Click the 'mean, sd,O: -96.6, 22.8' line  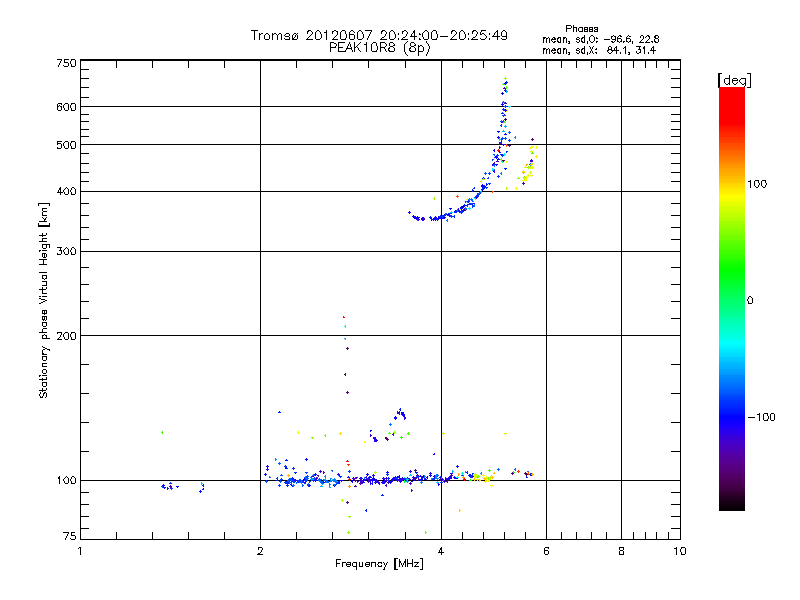pyautogui.click(x=601, y=39)
